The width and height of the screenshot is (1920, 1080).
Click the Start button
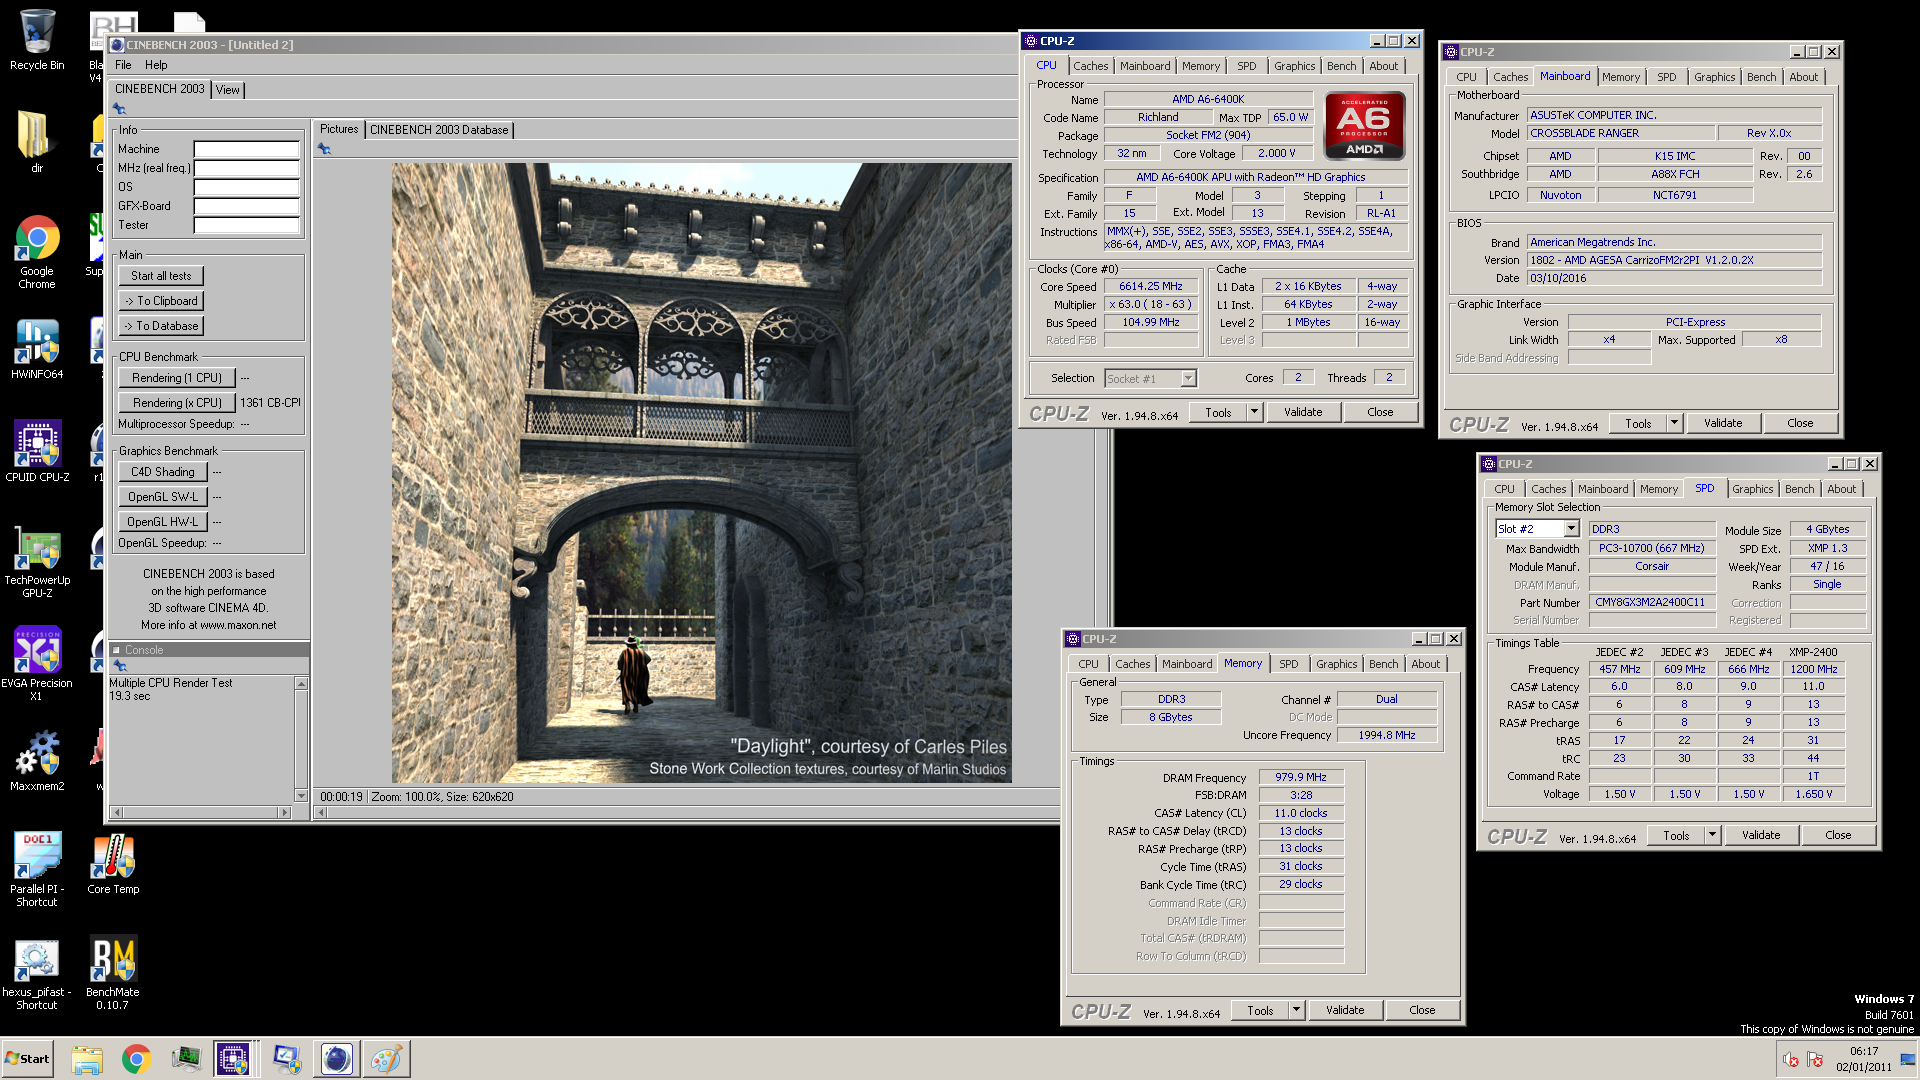[x=27, y=1059]
